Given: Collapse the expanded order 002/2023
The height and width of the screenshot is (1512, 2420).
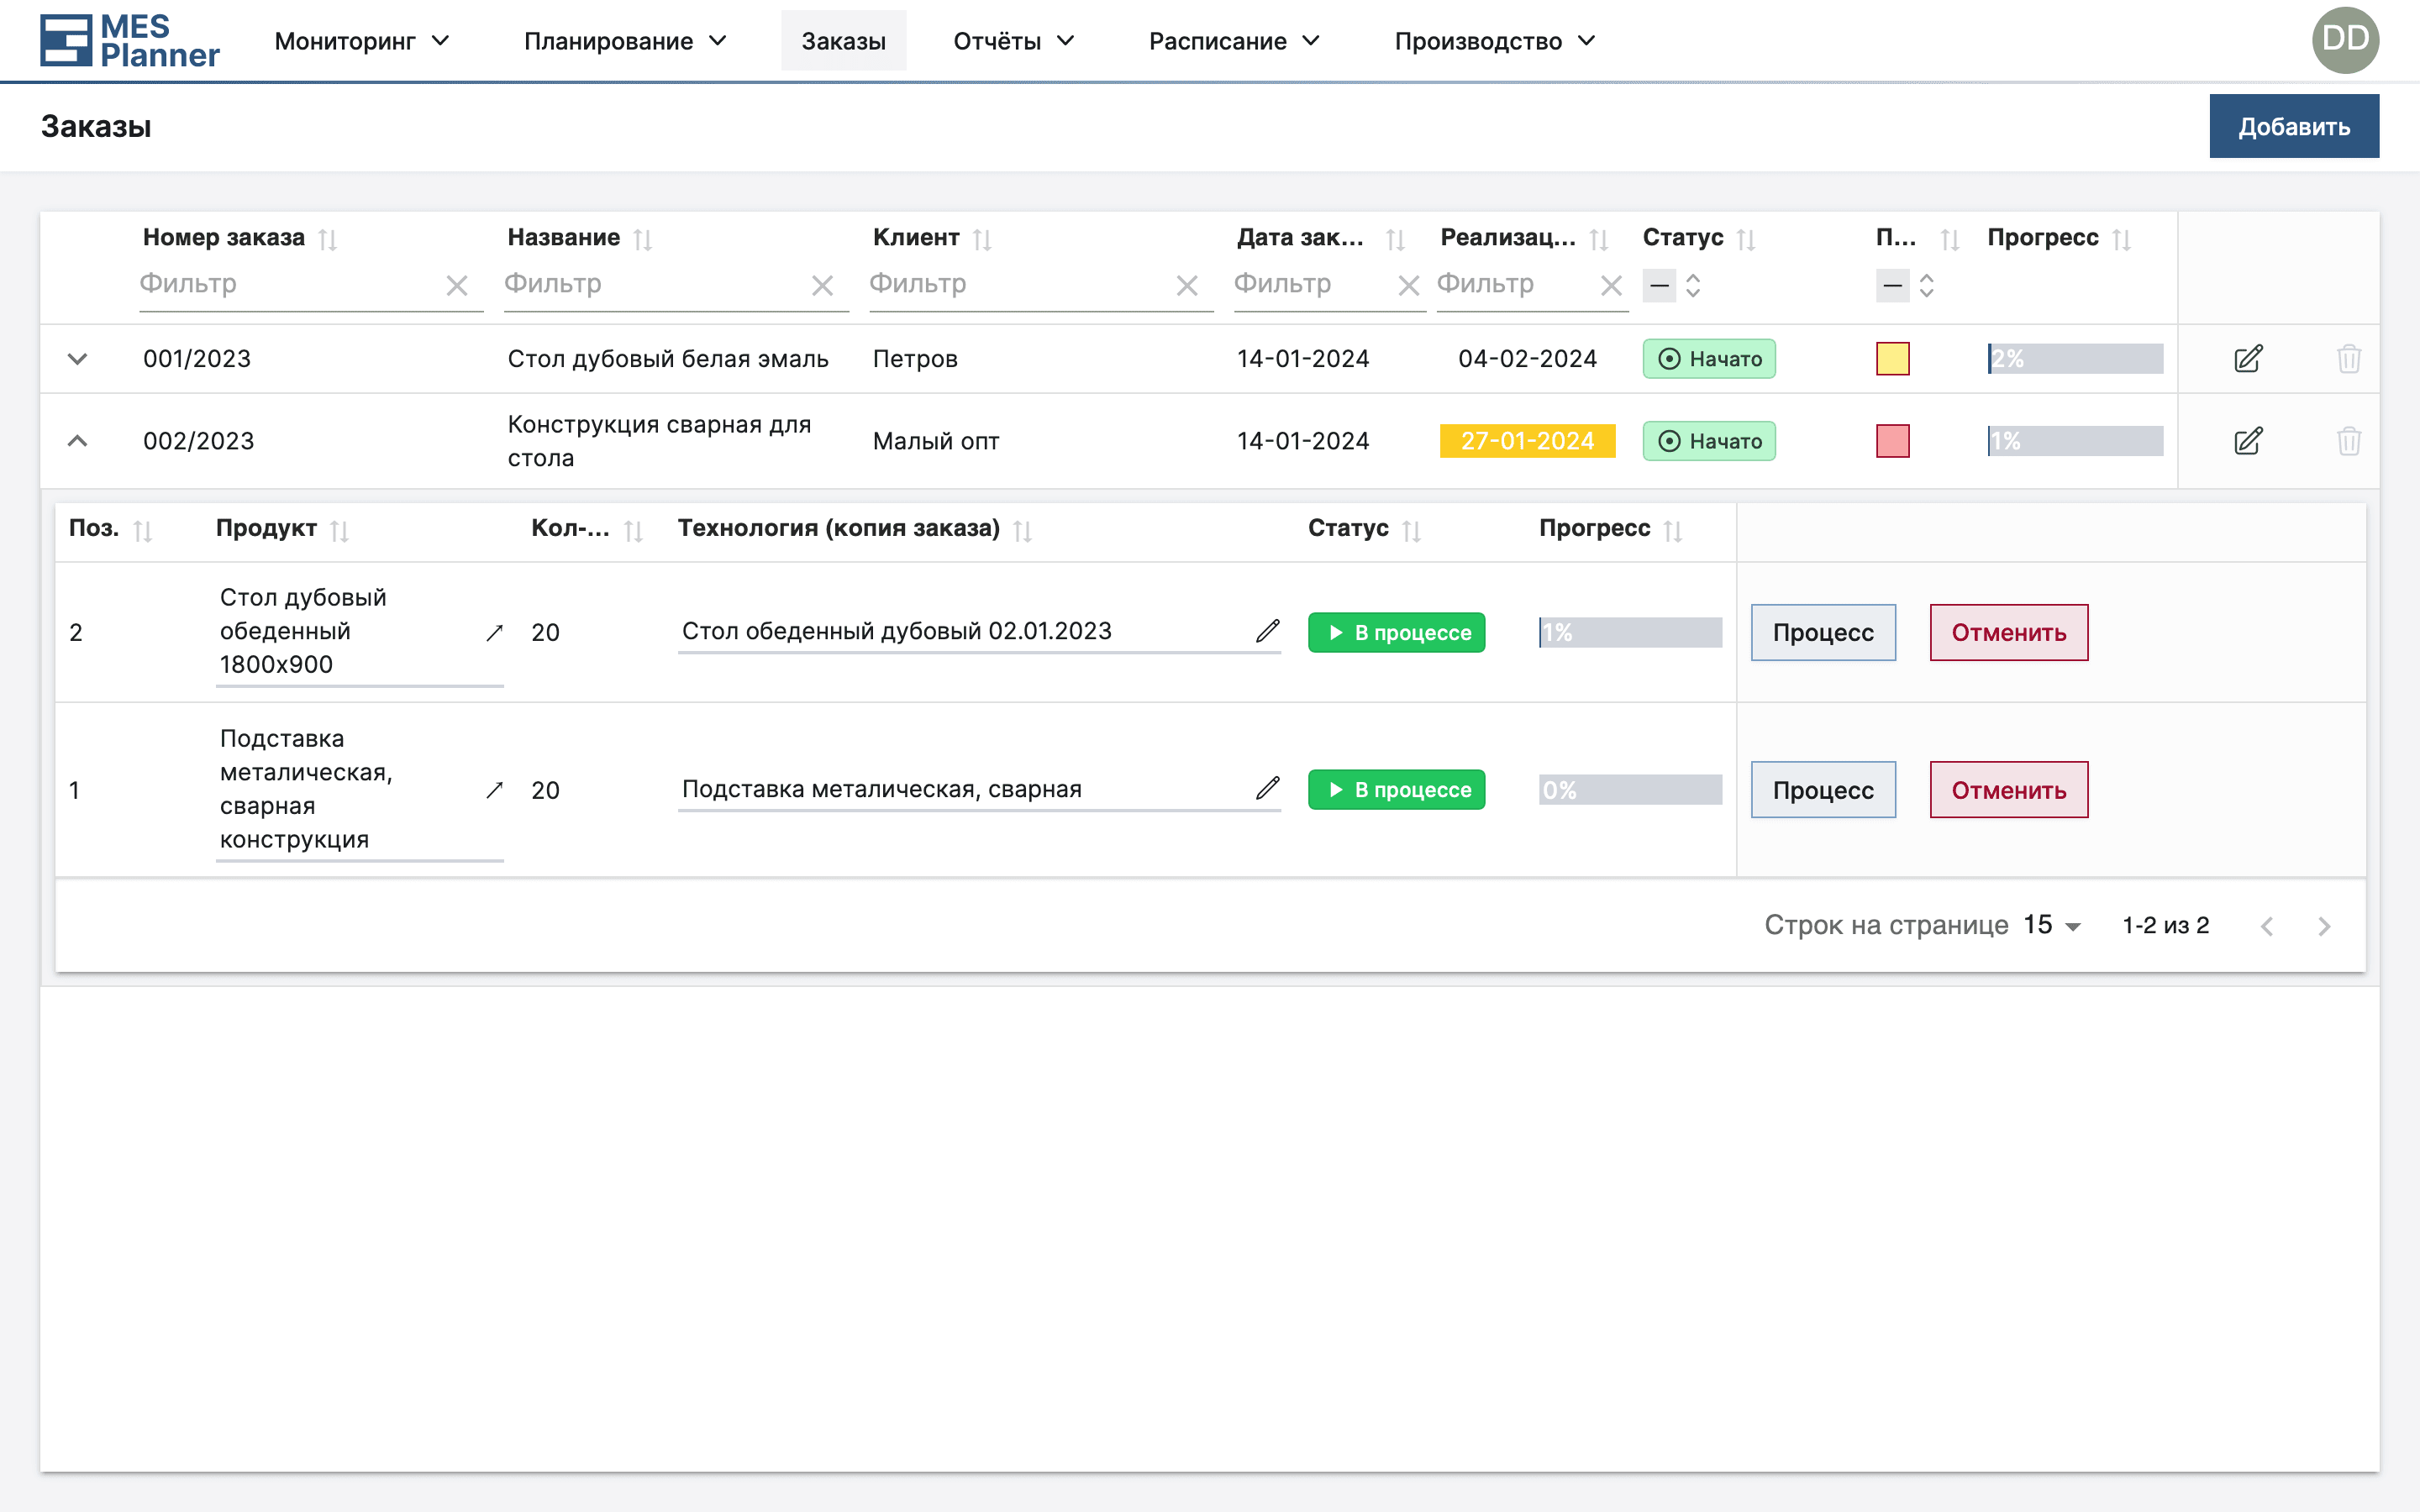Looking at the screenshot, I should pyautogui.click(x=78, y=440).
